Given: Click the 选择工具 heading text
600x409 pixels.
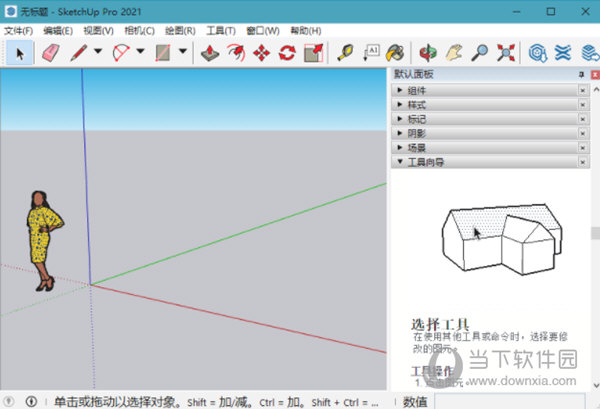Looking at the screenshot, I should coord(440,324).
